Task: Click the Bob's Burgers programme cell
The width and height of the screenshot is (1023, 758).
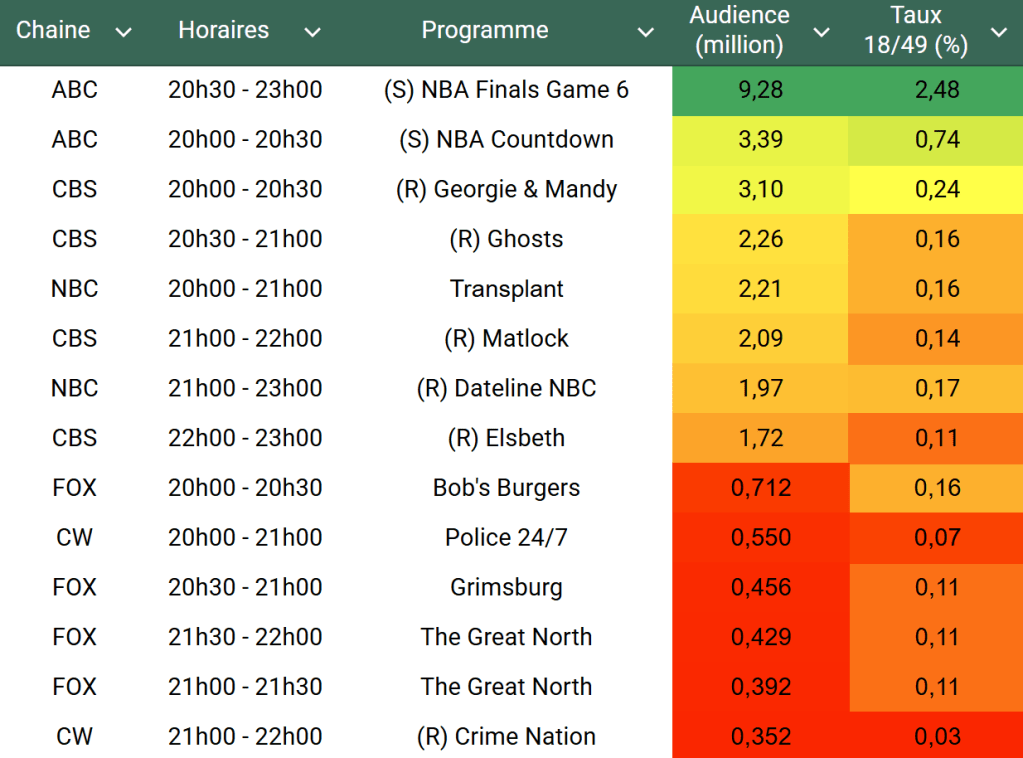Action: [x=506, y=488]
